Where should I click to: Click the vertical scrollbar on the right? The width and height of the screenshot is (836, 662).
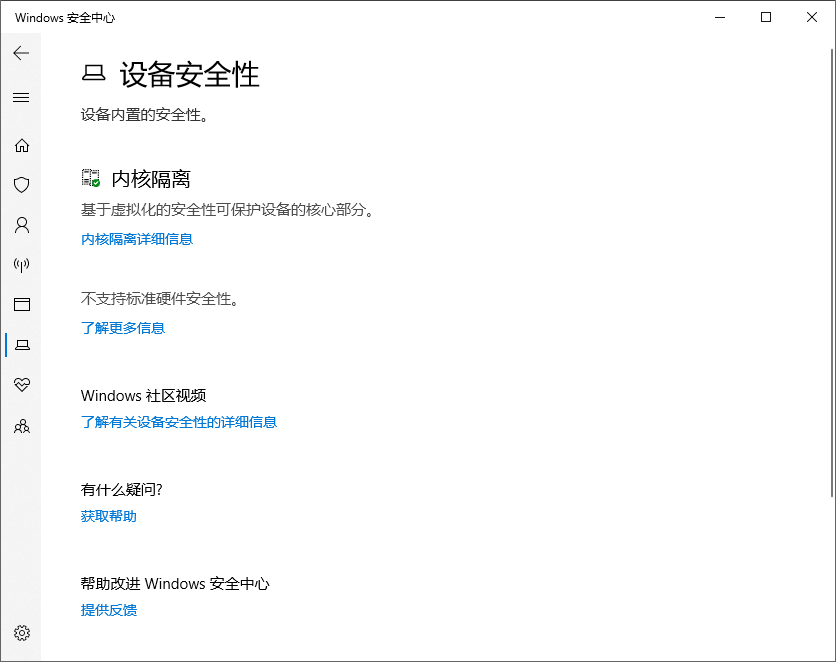832,273
